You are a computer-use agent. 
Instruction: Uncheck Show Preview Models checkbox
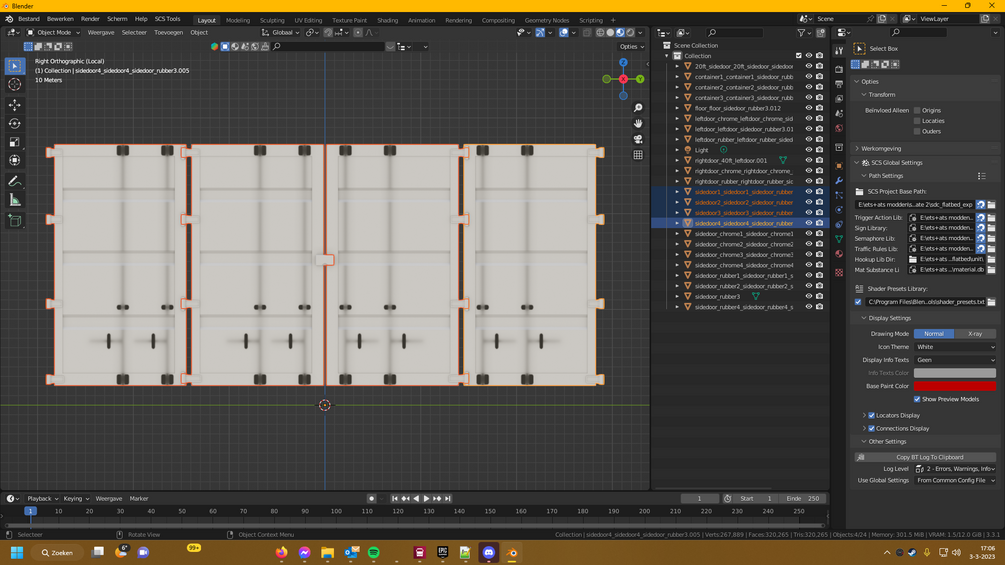[917, 399]
